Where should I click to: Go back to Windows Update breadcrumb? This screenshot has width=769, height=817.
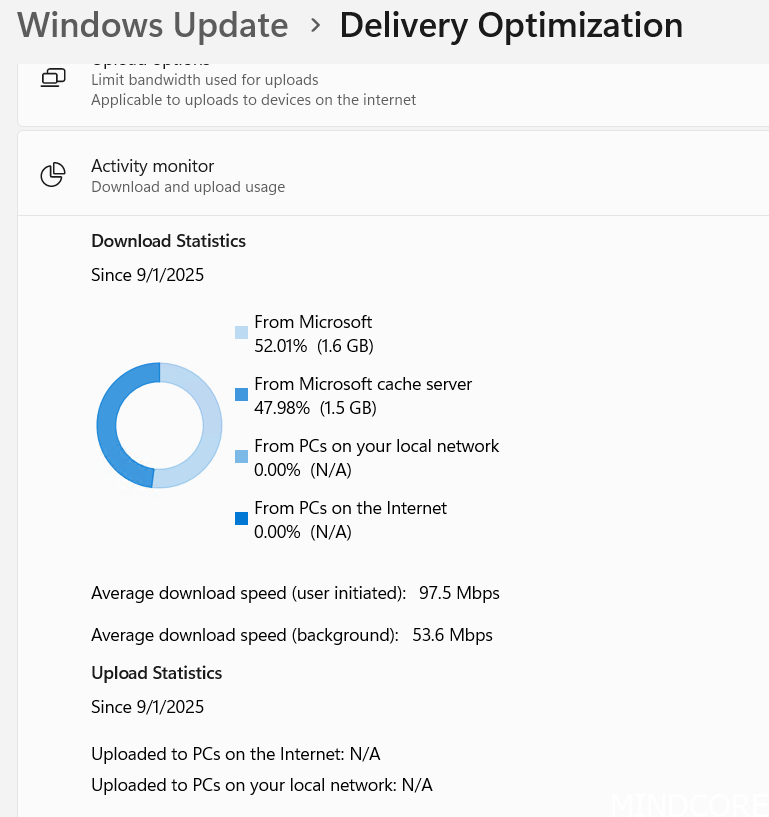click(x=152, y=25)
